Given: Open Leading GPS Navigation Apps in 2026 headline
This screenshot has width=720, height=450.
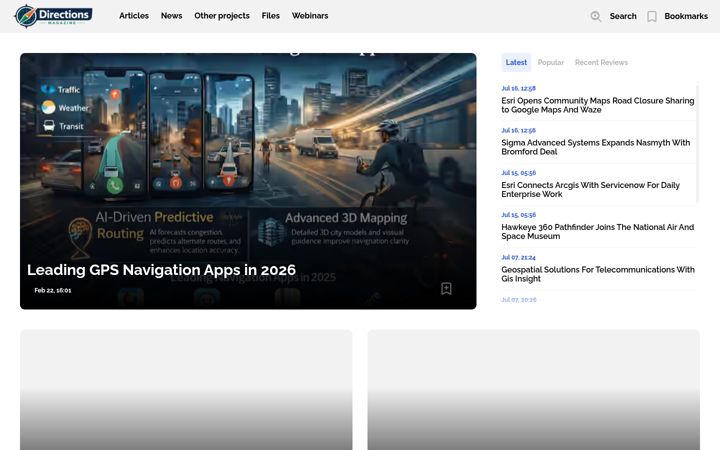Looking at the screenshot, I should click(x=161, y=270).
